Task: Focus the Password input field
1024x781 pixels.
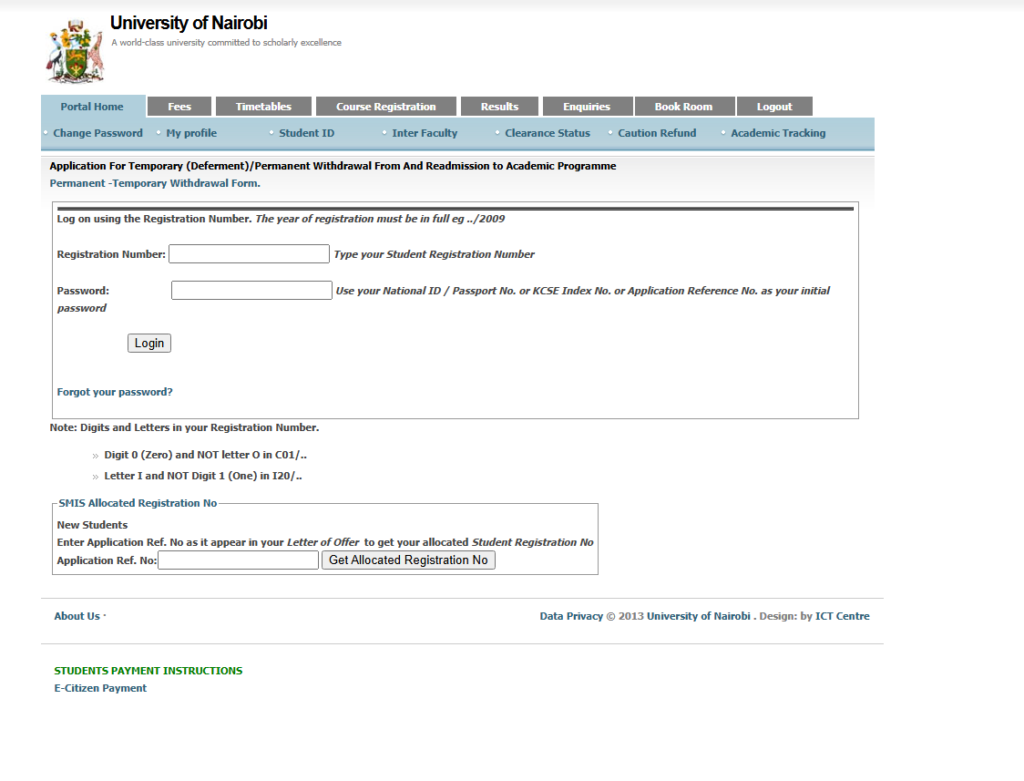Action: (251, 290)
